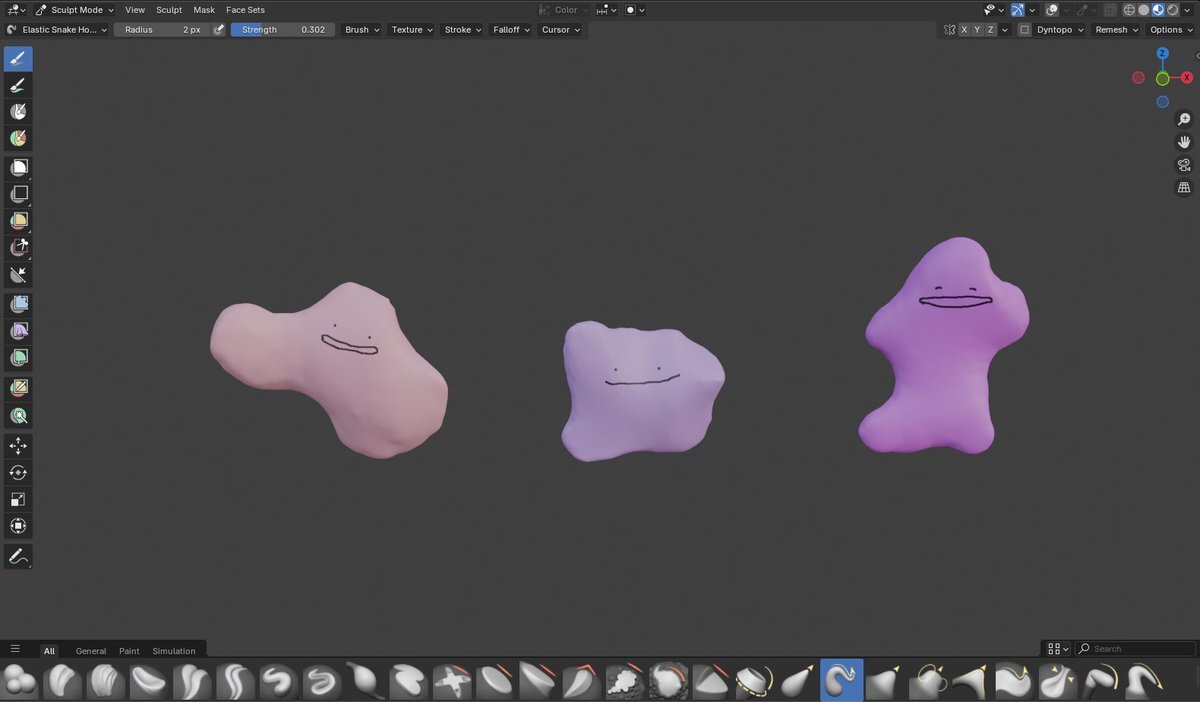Open the Elastic Snake Hook brush selector

tap(57, 30)
